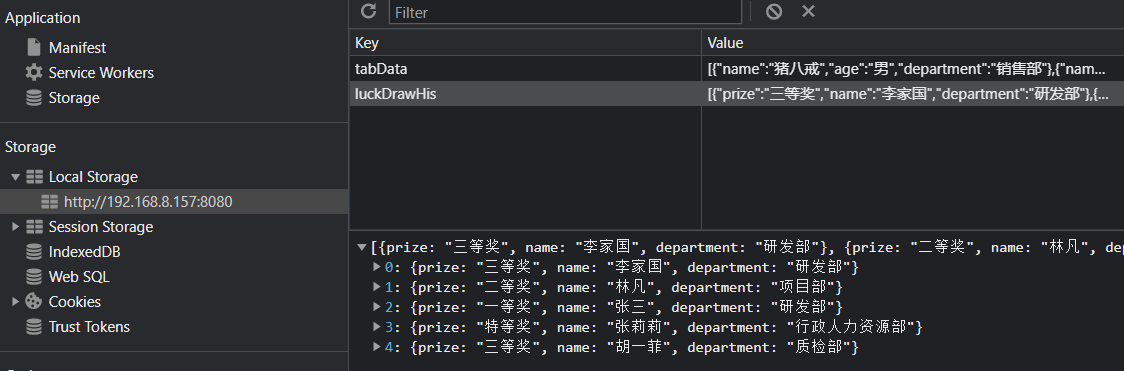Expand array item 4 胡一菲
The width and height of the screenshot is (1124, 371).
point(377,347)
